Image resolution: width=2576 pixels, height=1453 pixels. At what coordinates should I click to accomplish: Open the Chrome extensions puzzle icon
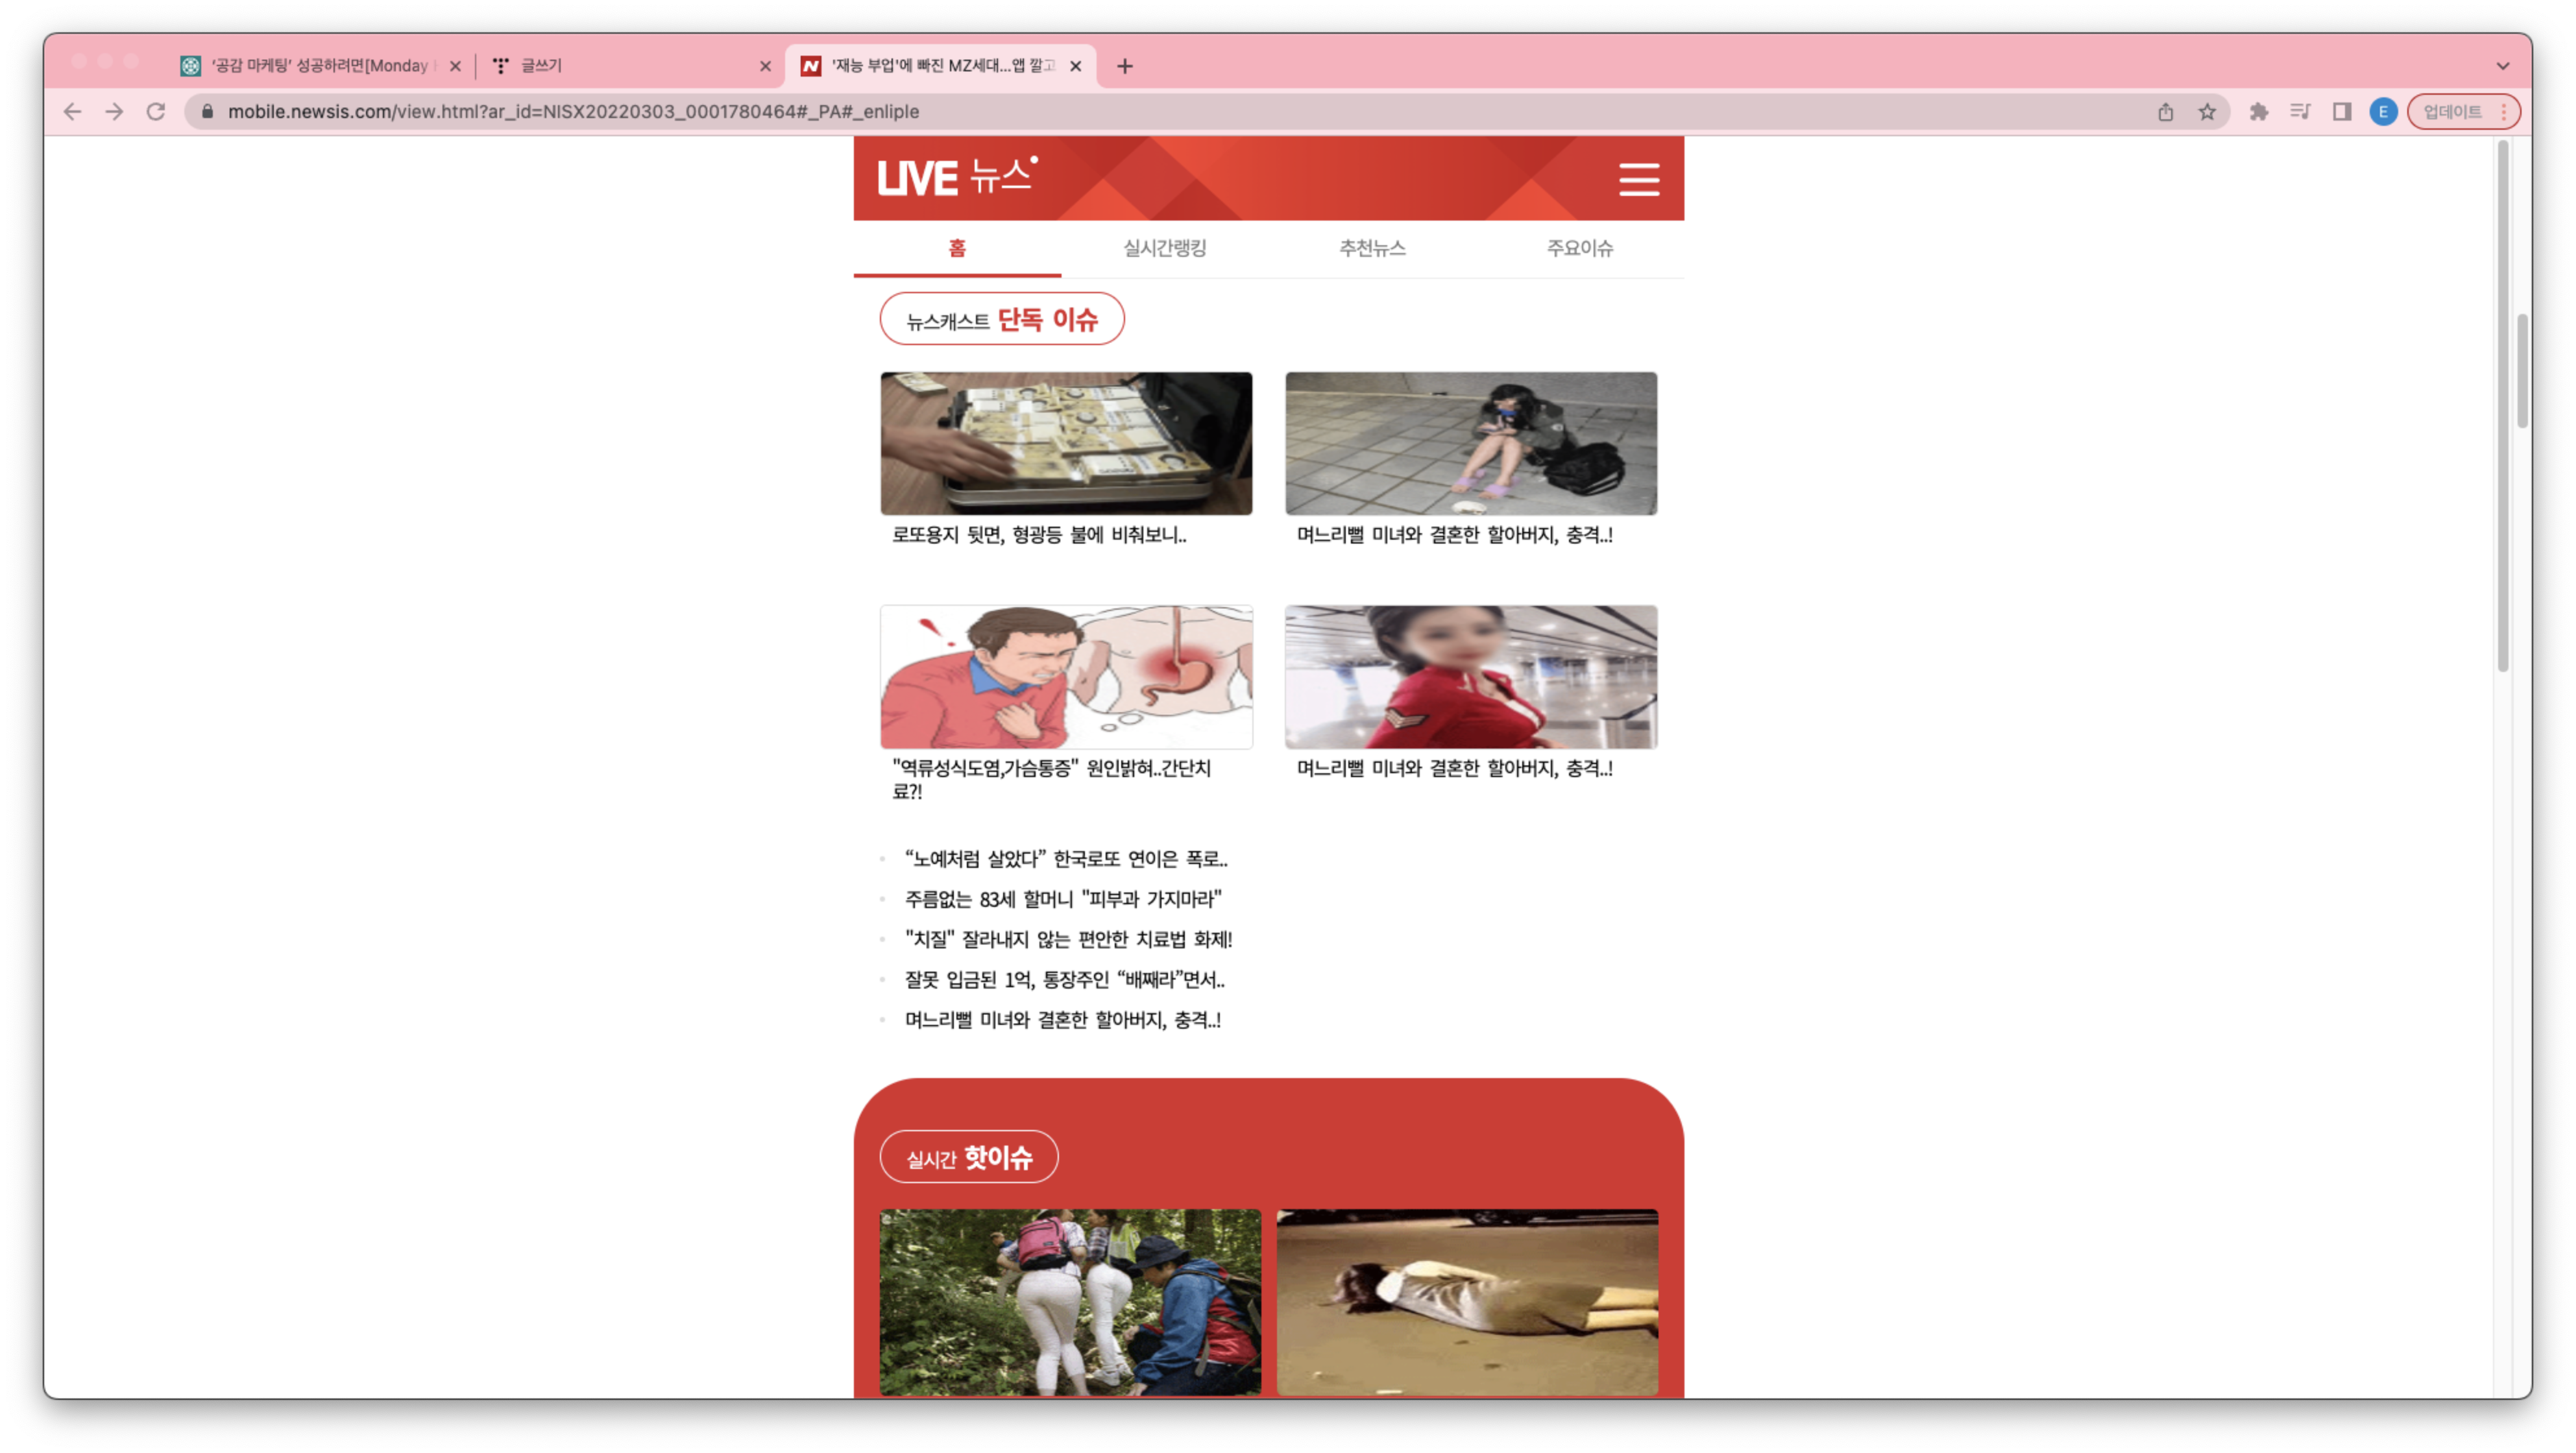tap(2258, 112)
